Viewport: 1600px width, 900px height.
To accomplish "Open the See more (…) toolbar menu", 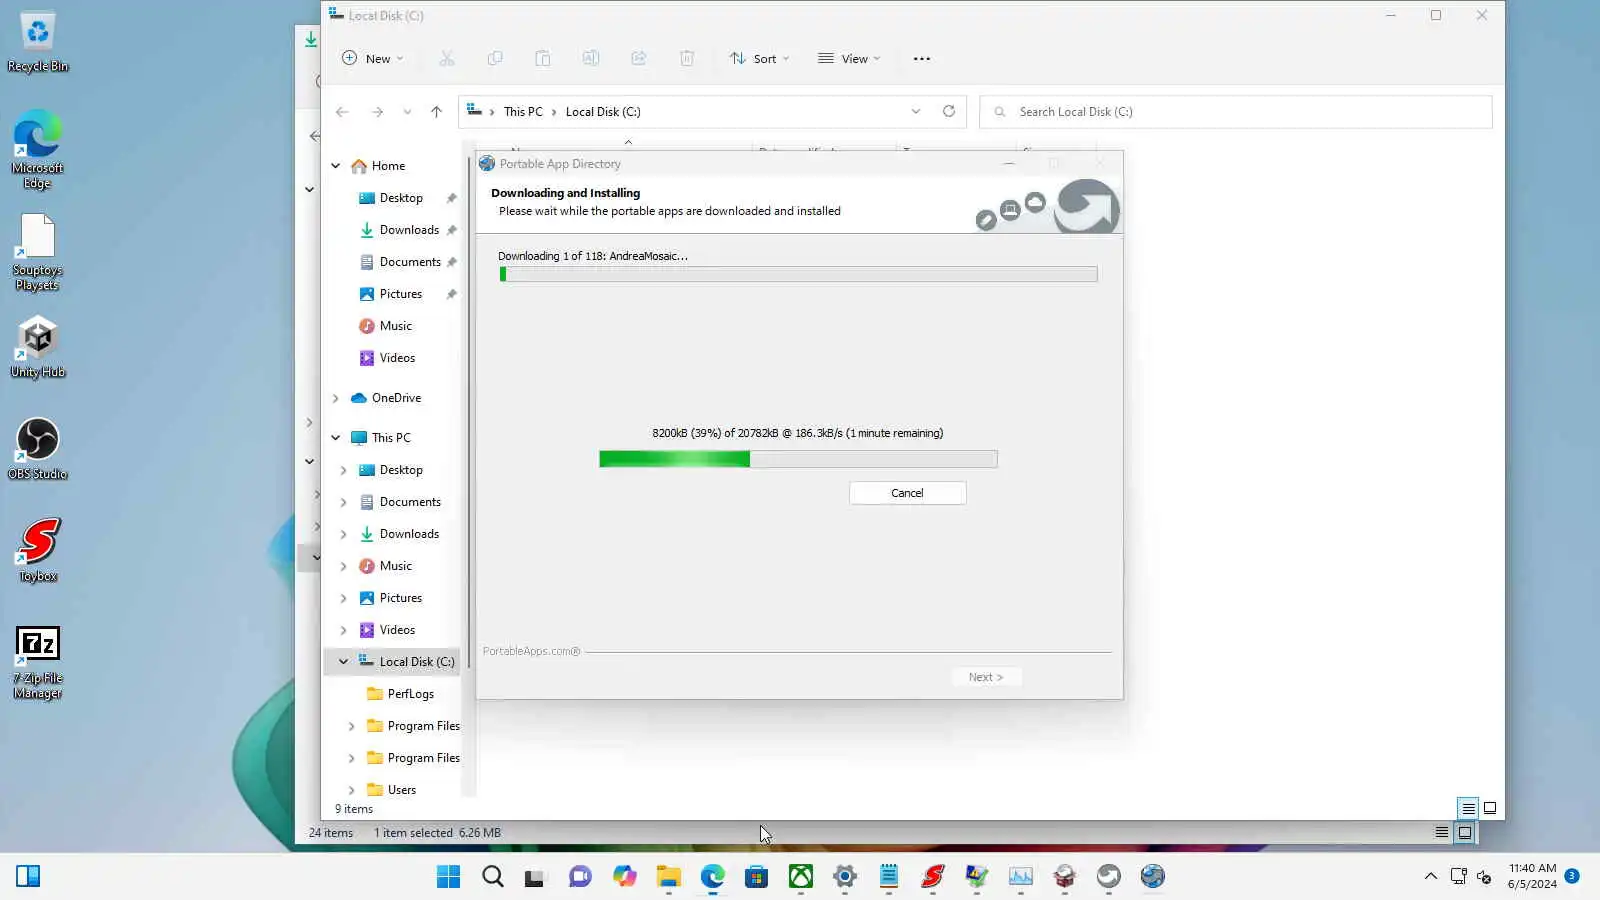I will tap(922, 58).
